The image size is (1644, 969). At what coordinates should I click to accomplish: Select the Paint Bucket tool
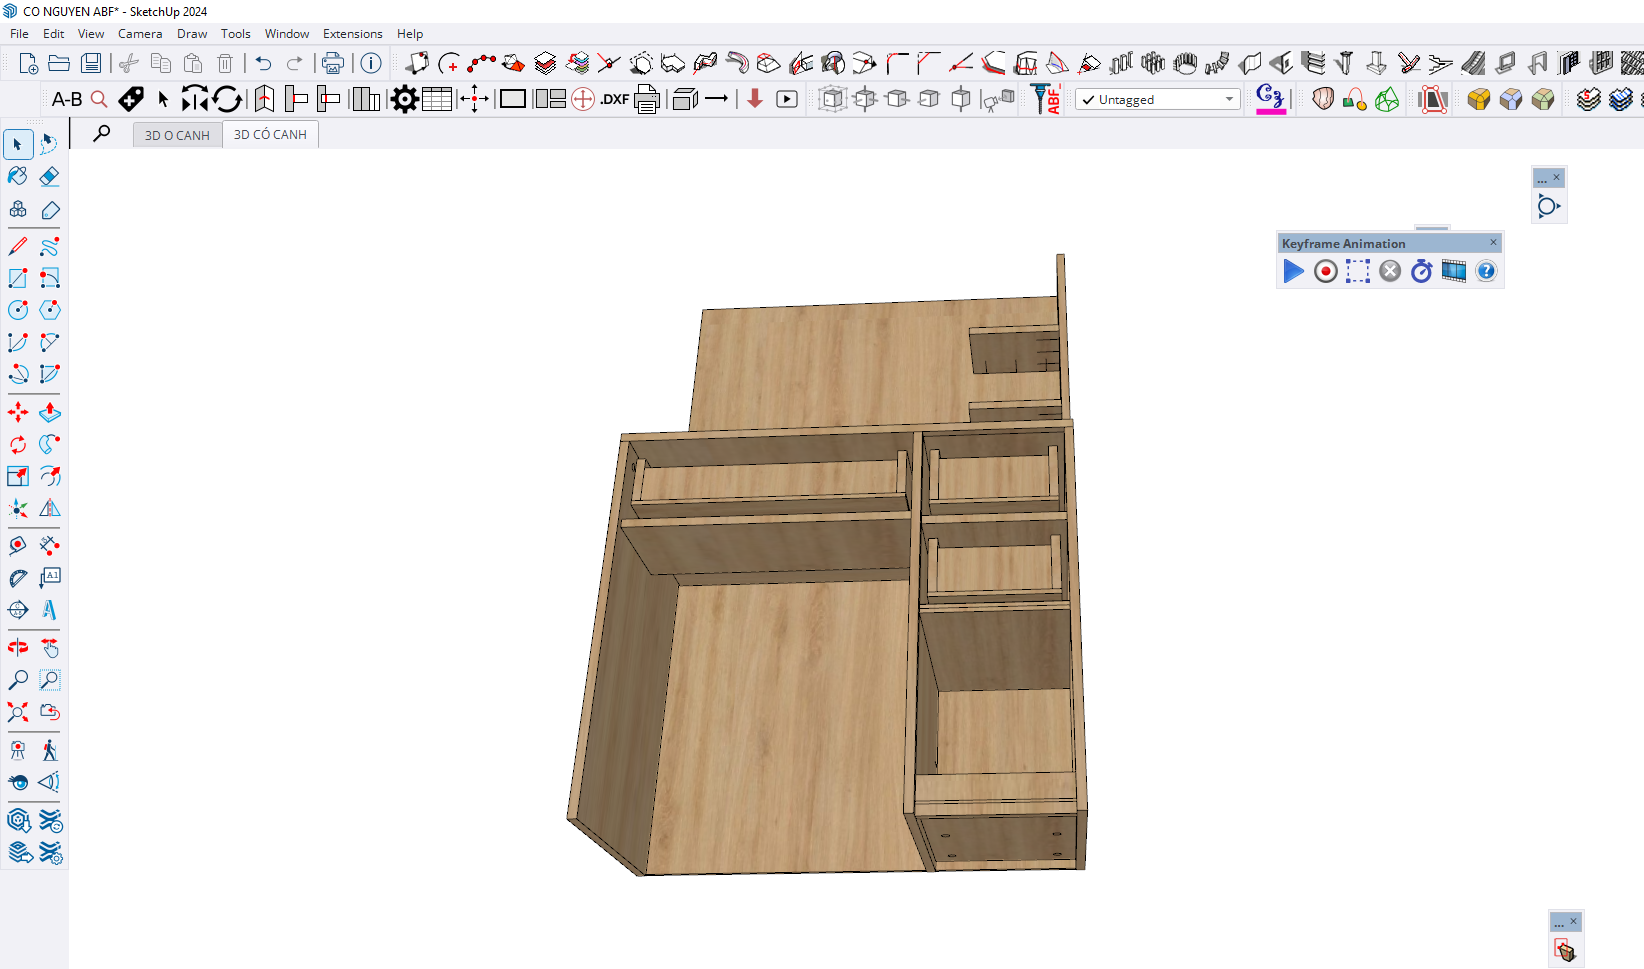tap(18, 177)
